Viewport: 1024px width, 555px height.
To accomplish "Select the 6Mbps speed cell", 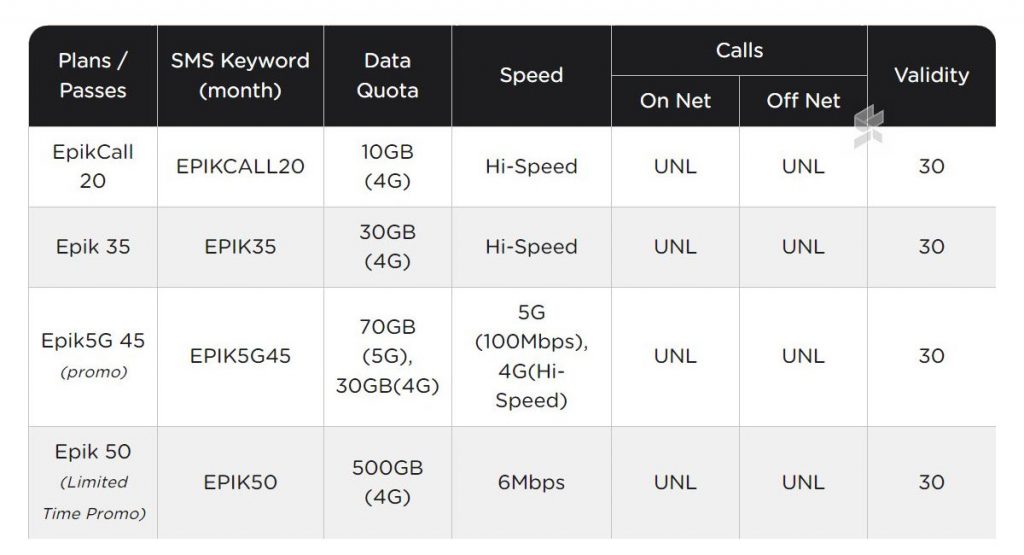I will tap(532, 483).
